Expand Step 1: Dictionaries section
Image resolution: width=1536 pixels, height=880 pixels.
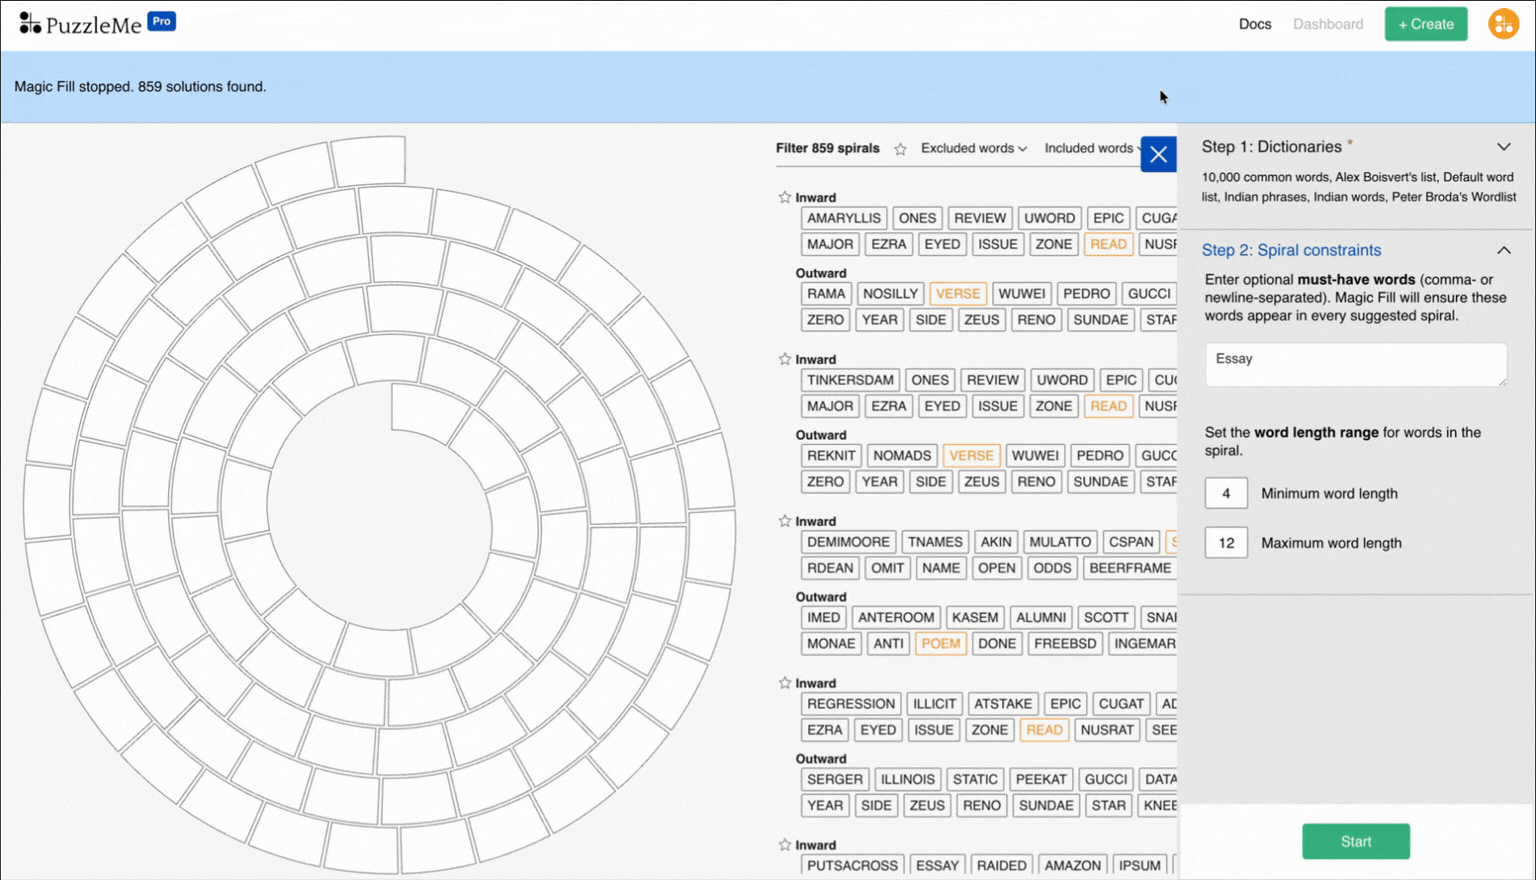1503,147
